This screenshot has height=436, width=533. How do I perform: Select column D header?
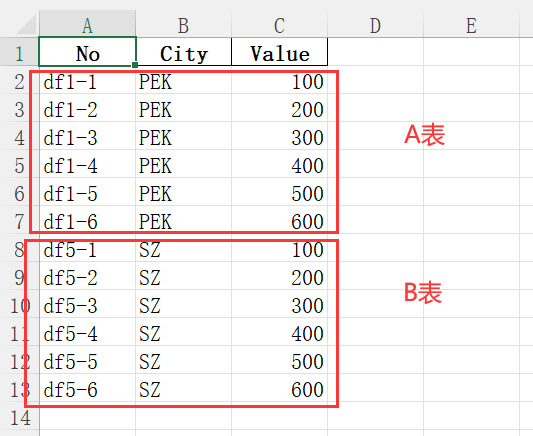tap(376, 24)
